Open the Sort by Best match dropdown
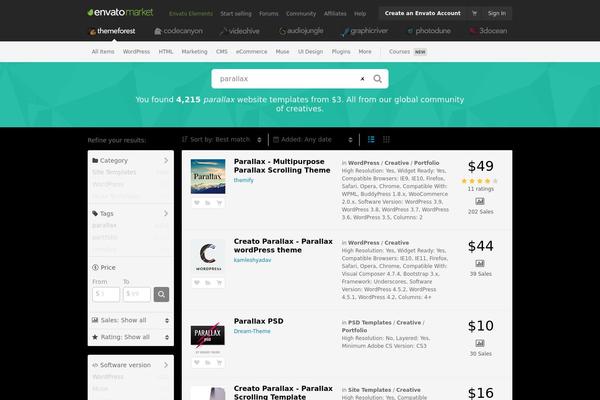The width and height of the screenshot is (600, 400). pyautogui.click(x=222, y=140)
